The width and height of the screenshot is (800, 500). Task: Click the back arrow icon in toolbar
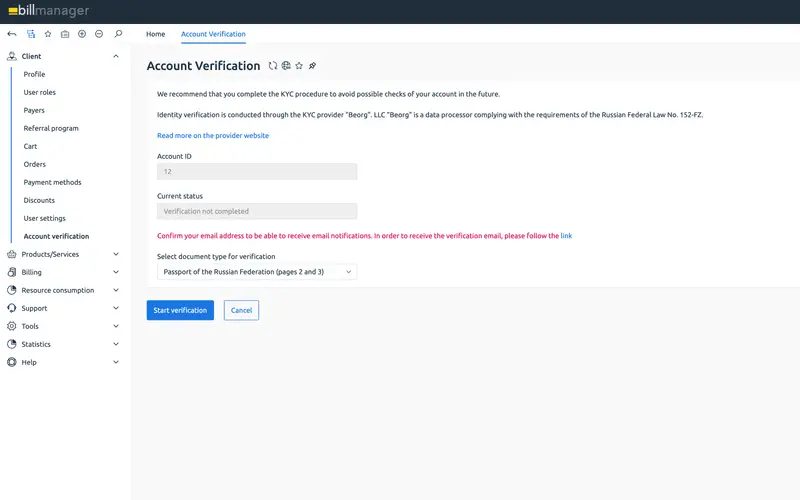coord(12,34)
